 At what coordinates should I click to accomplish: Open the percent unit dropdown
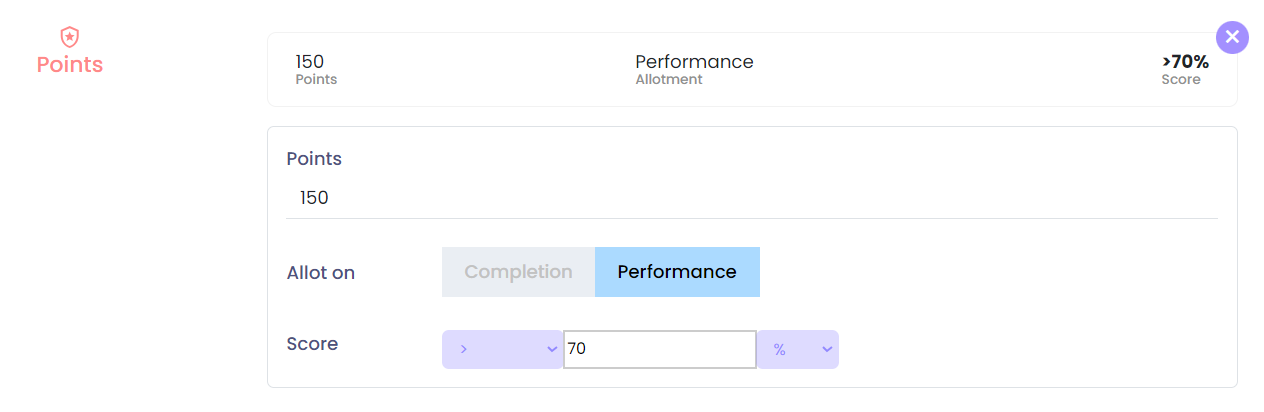[x=797, y=349]
